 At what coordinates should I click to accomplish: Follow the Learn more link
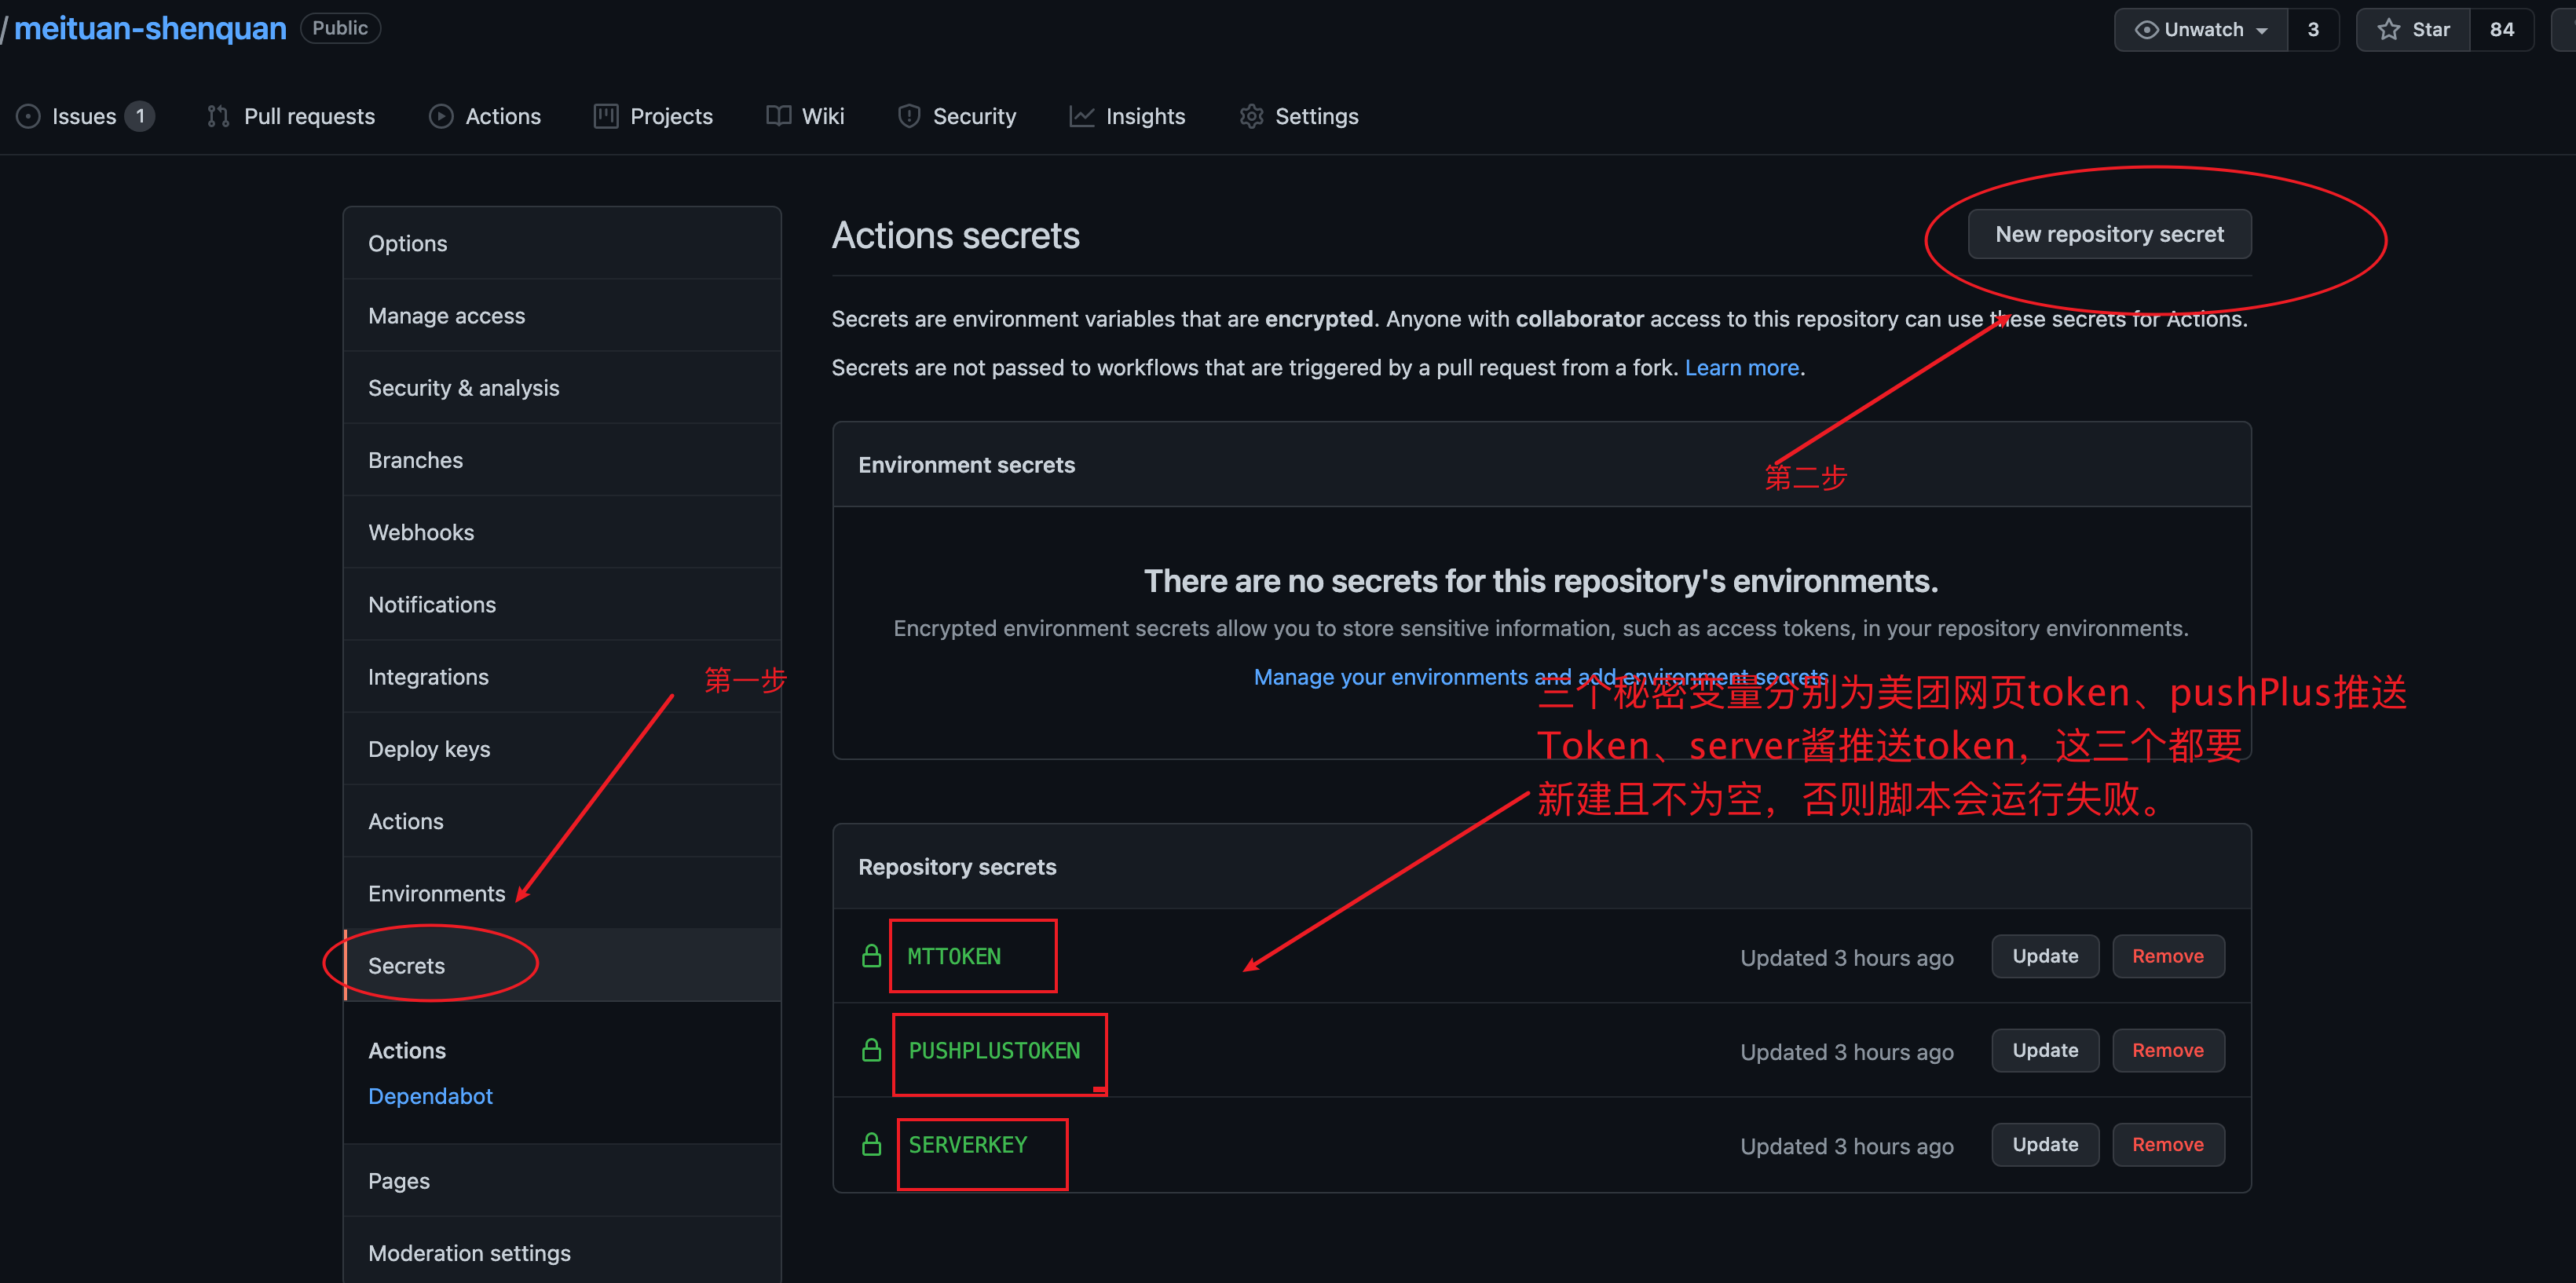coord(1742,368)
